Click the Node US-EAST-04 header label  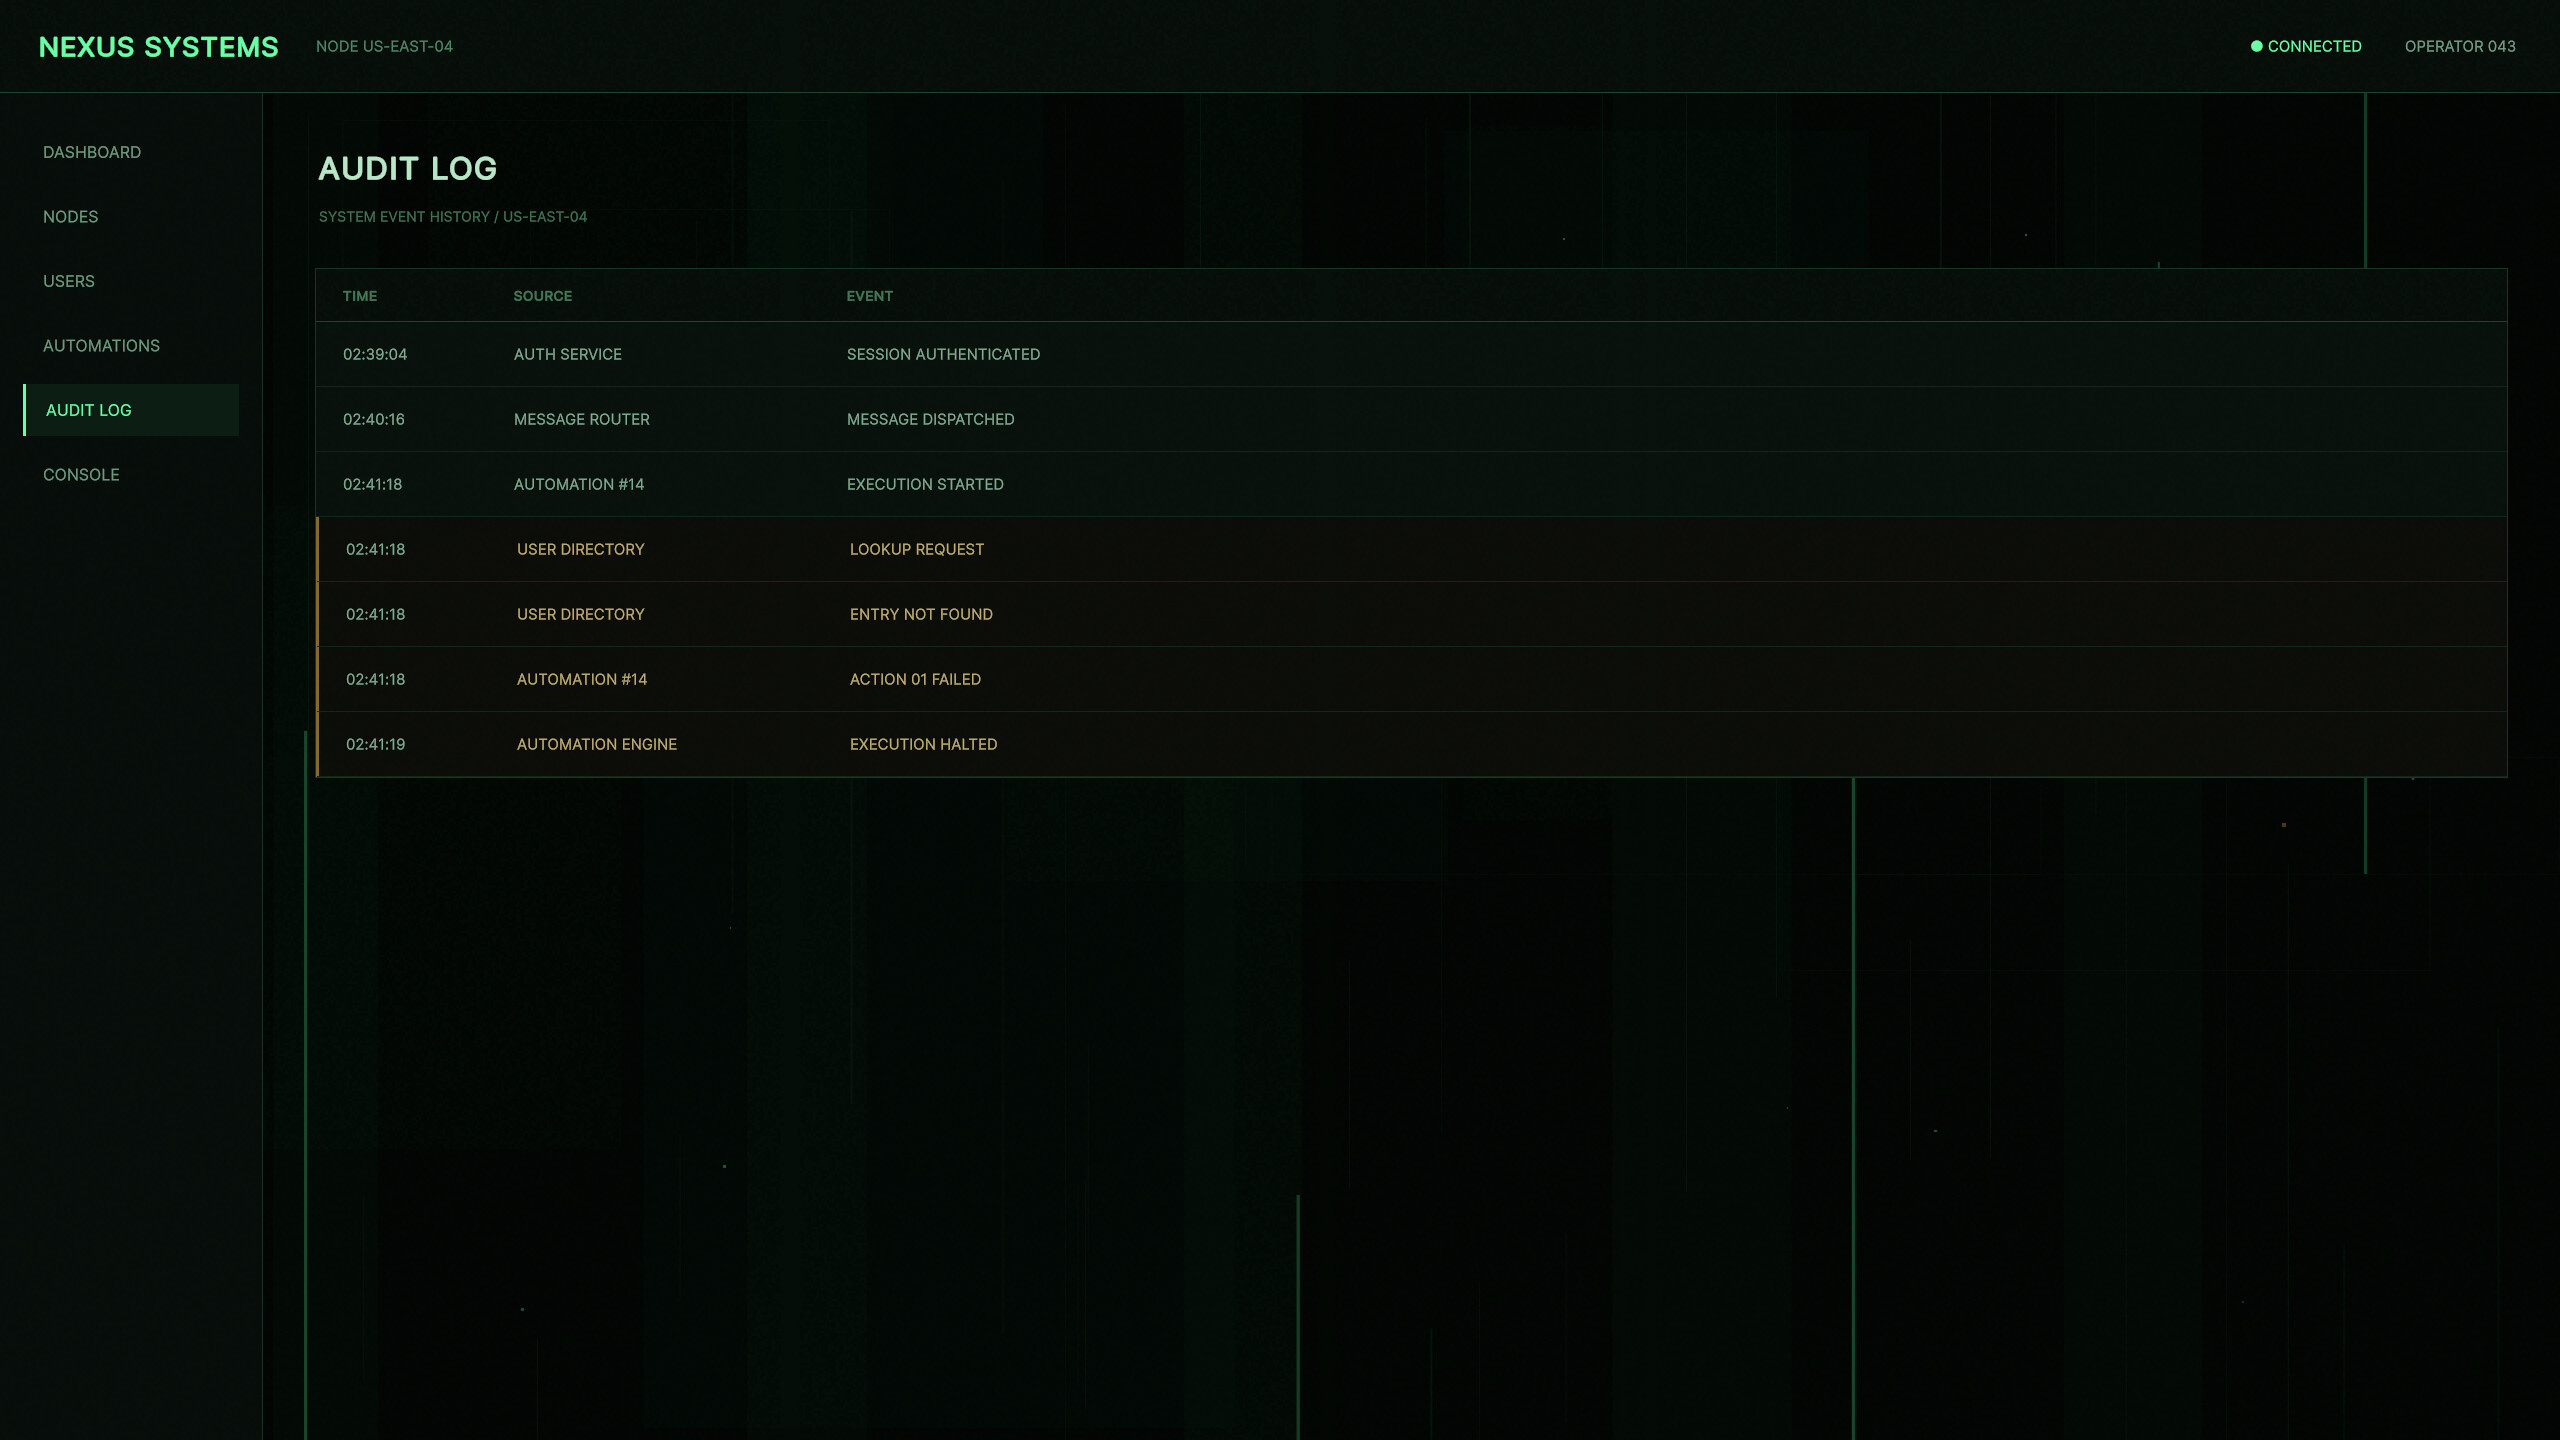point(384,46)
